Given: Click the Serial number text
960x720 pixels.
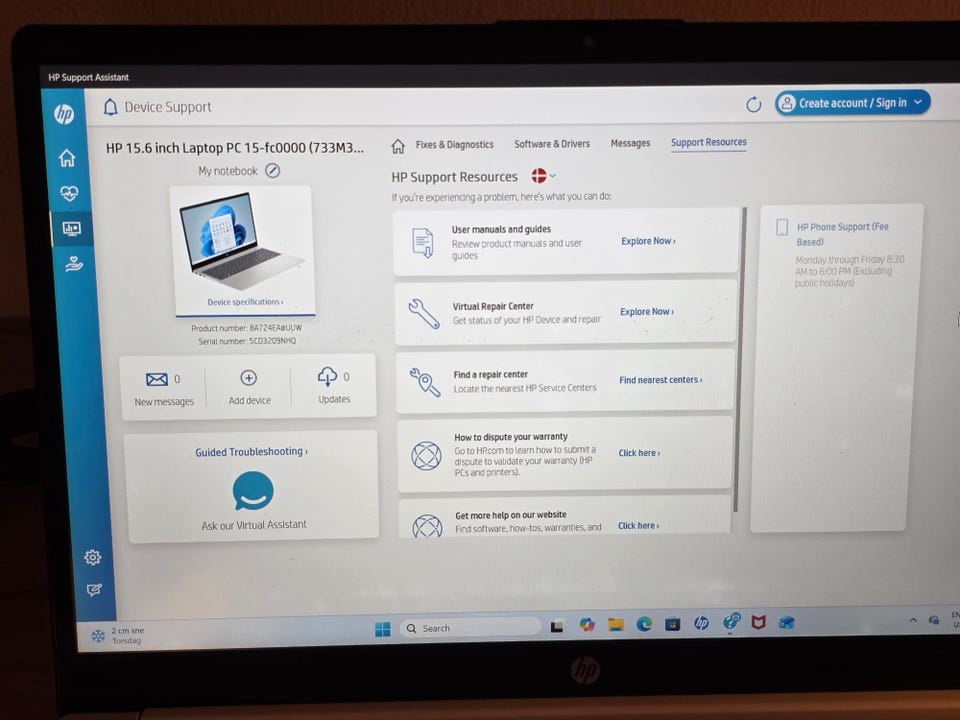Looking at the screenshot, I should [x=247, y=341].
